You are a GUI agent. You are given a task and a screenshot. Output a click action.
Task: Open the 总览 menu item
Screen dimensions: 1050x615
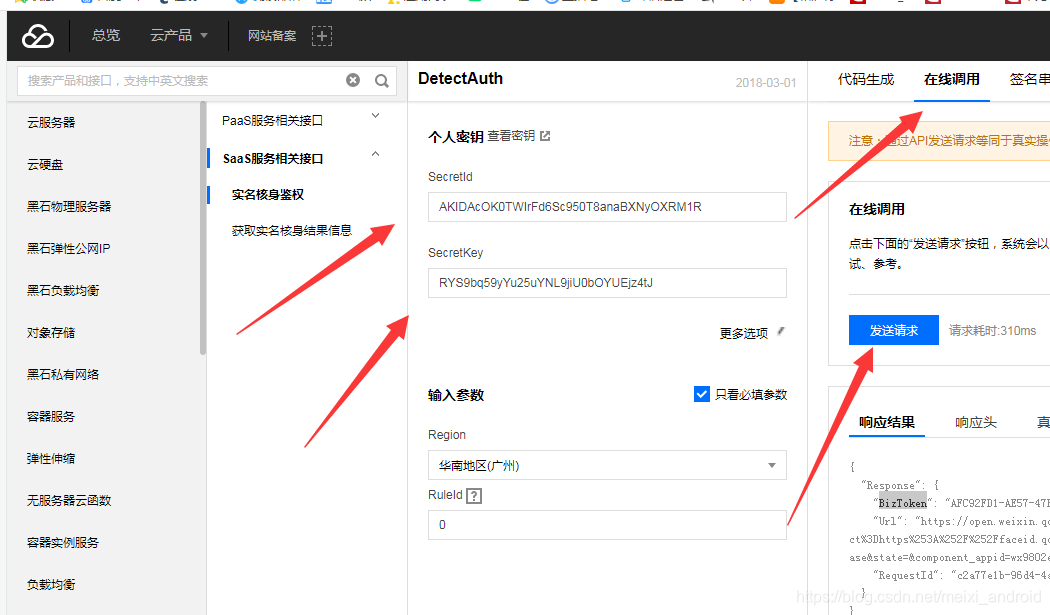(x=106, y=36)
